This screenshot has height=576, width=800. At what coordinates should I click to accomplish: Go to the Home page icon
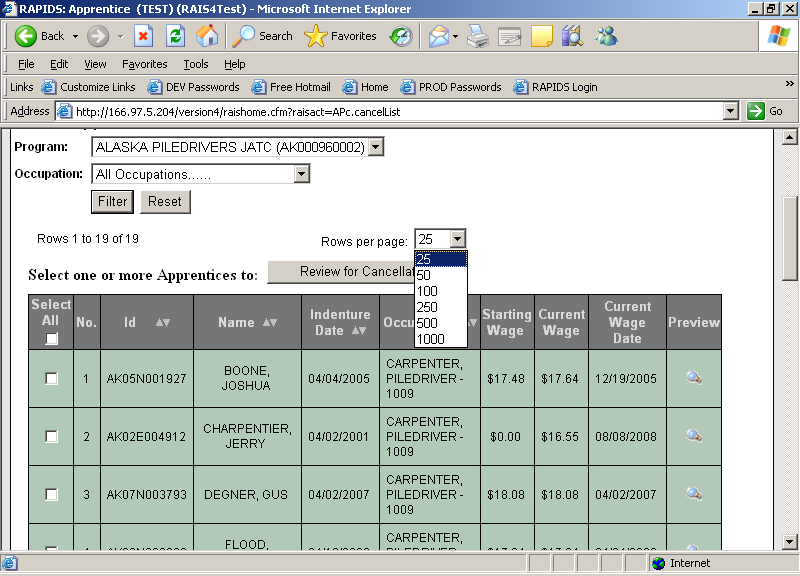pos(207,36)
